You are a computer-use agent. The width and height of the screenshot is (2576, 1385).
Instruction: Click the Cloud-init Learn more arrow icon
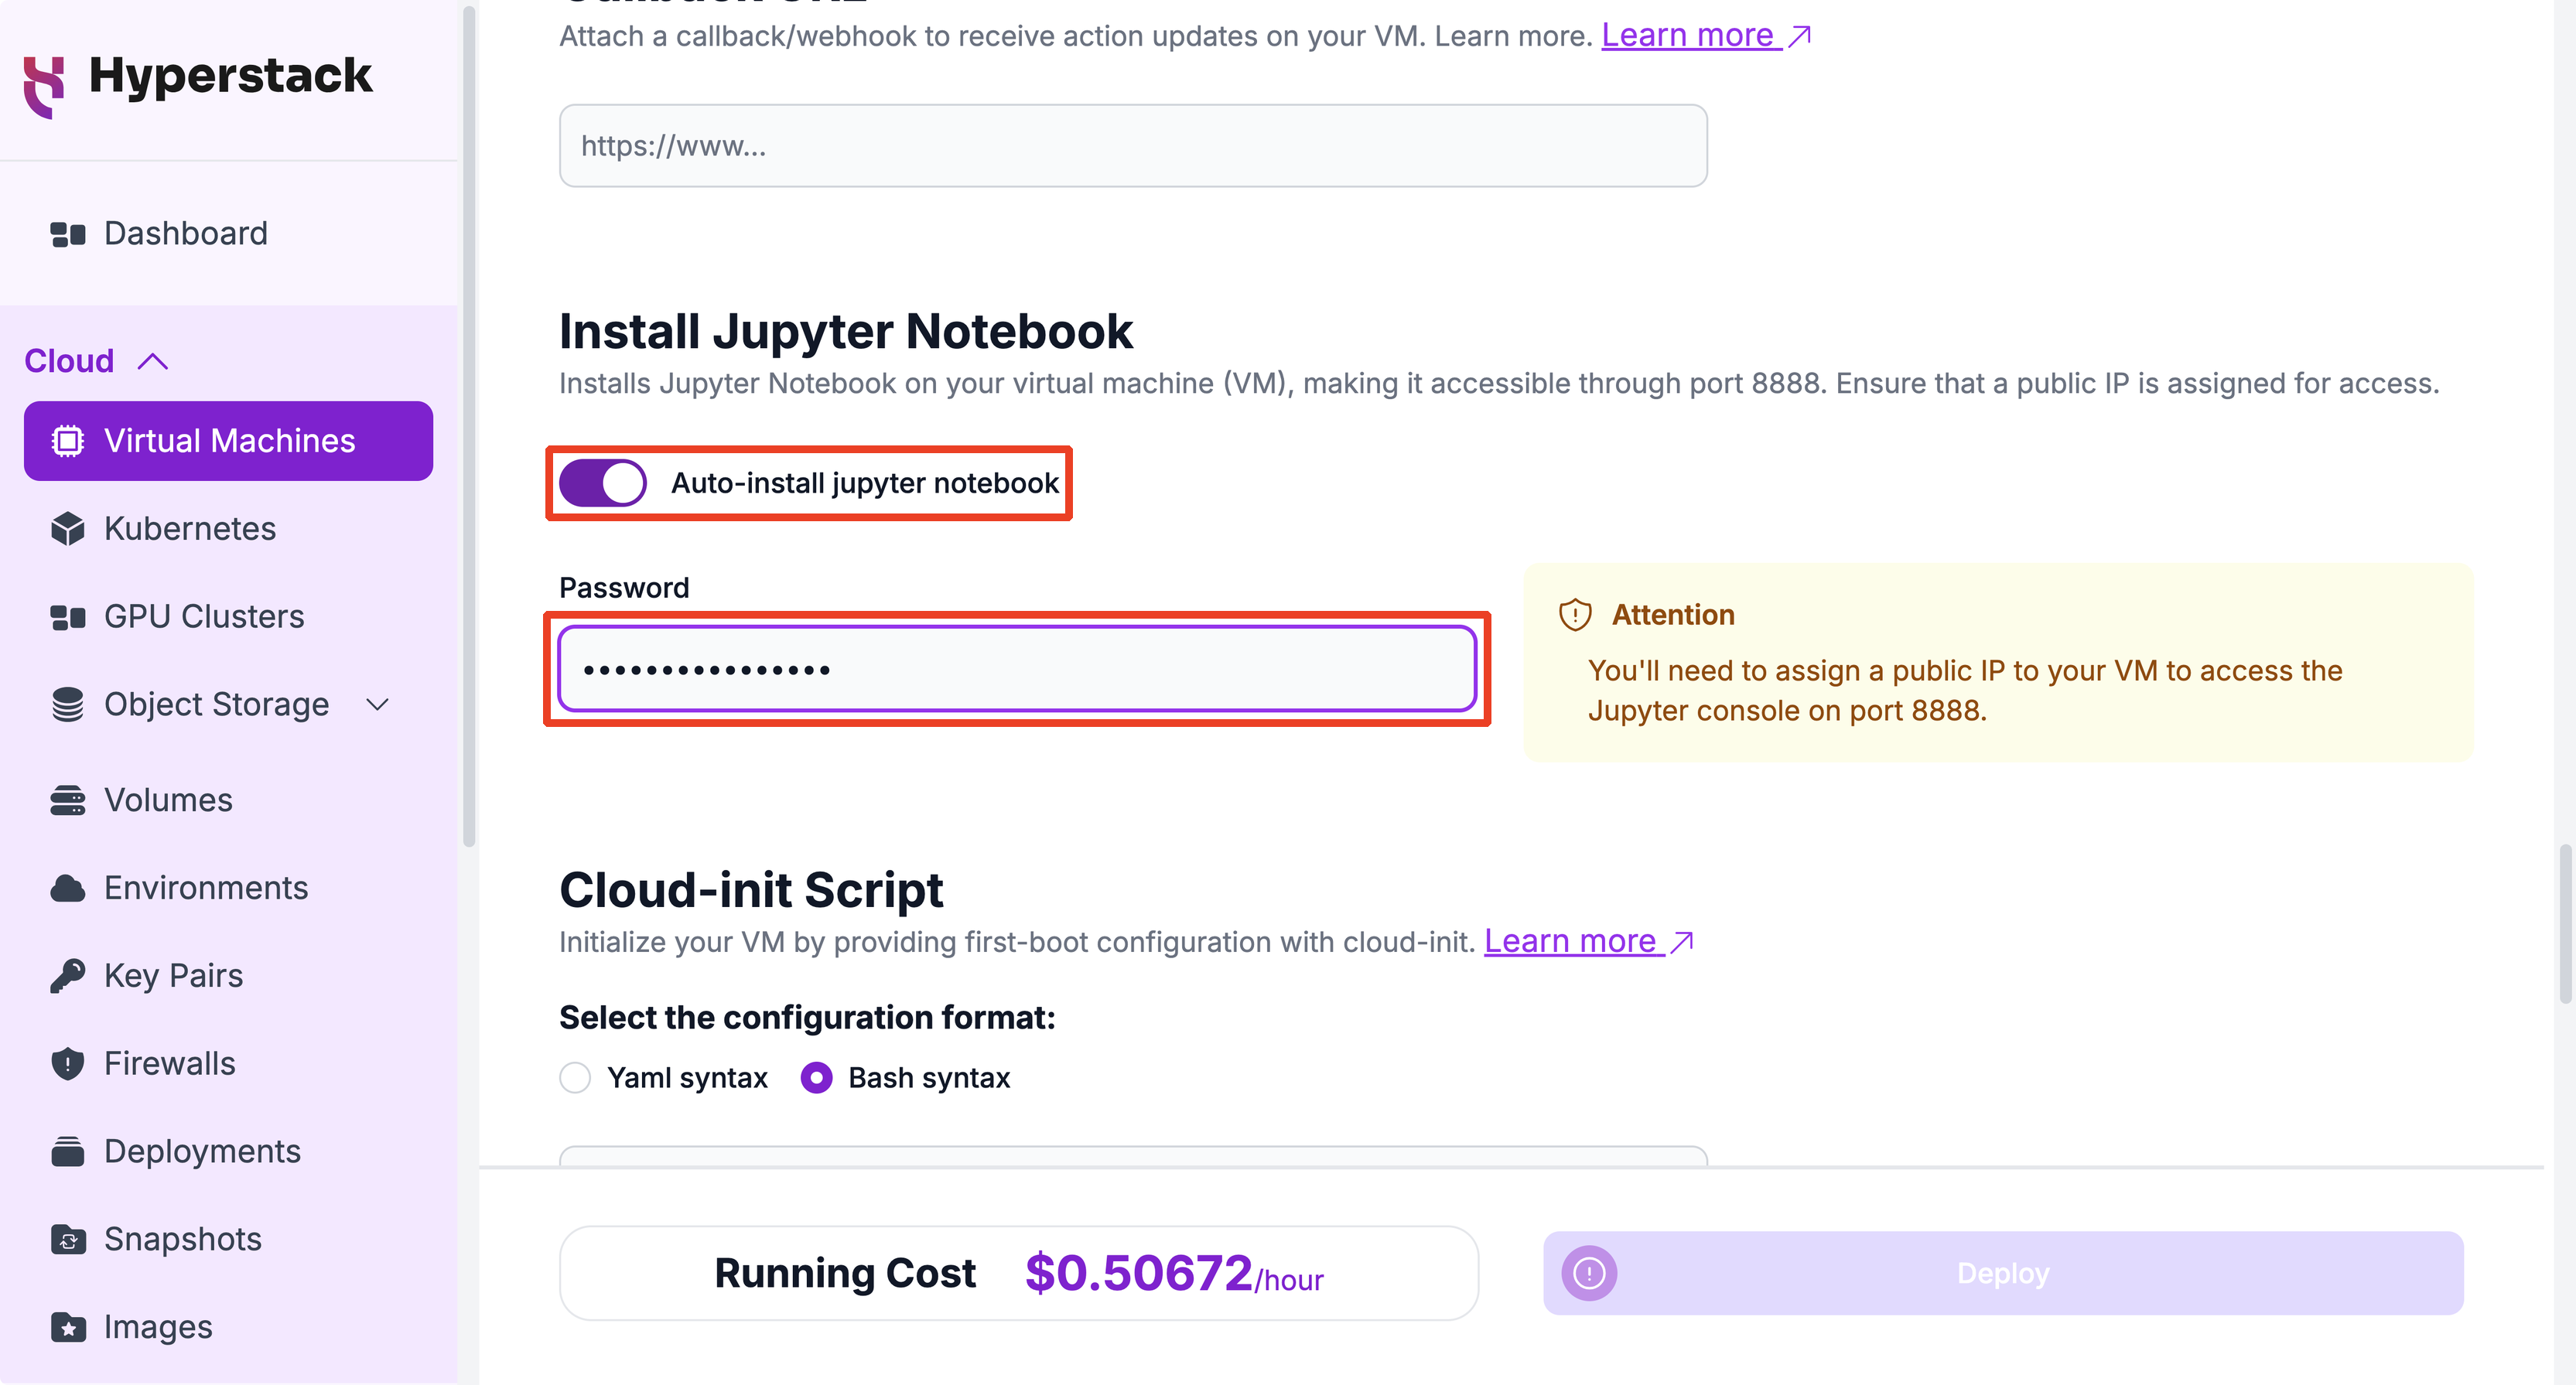coord(1682,942)
